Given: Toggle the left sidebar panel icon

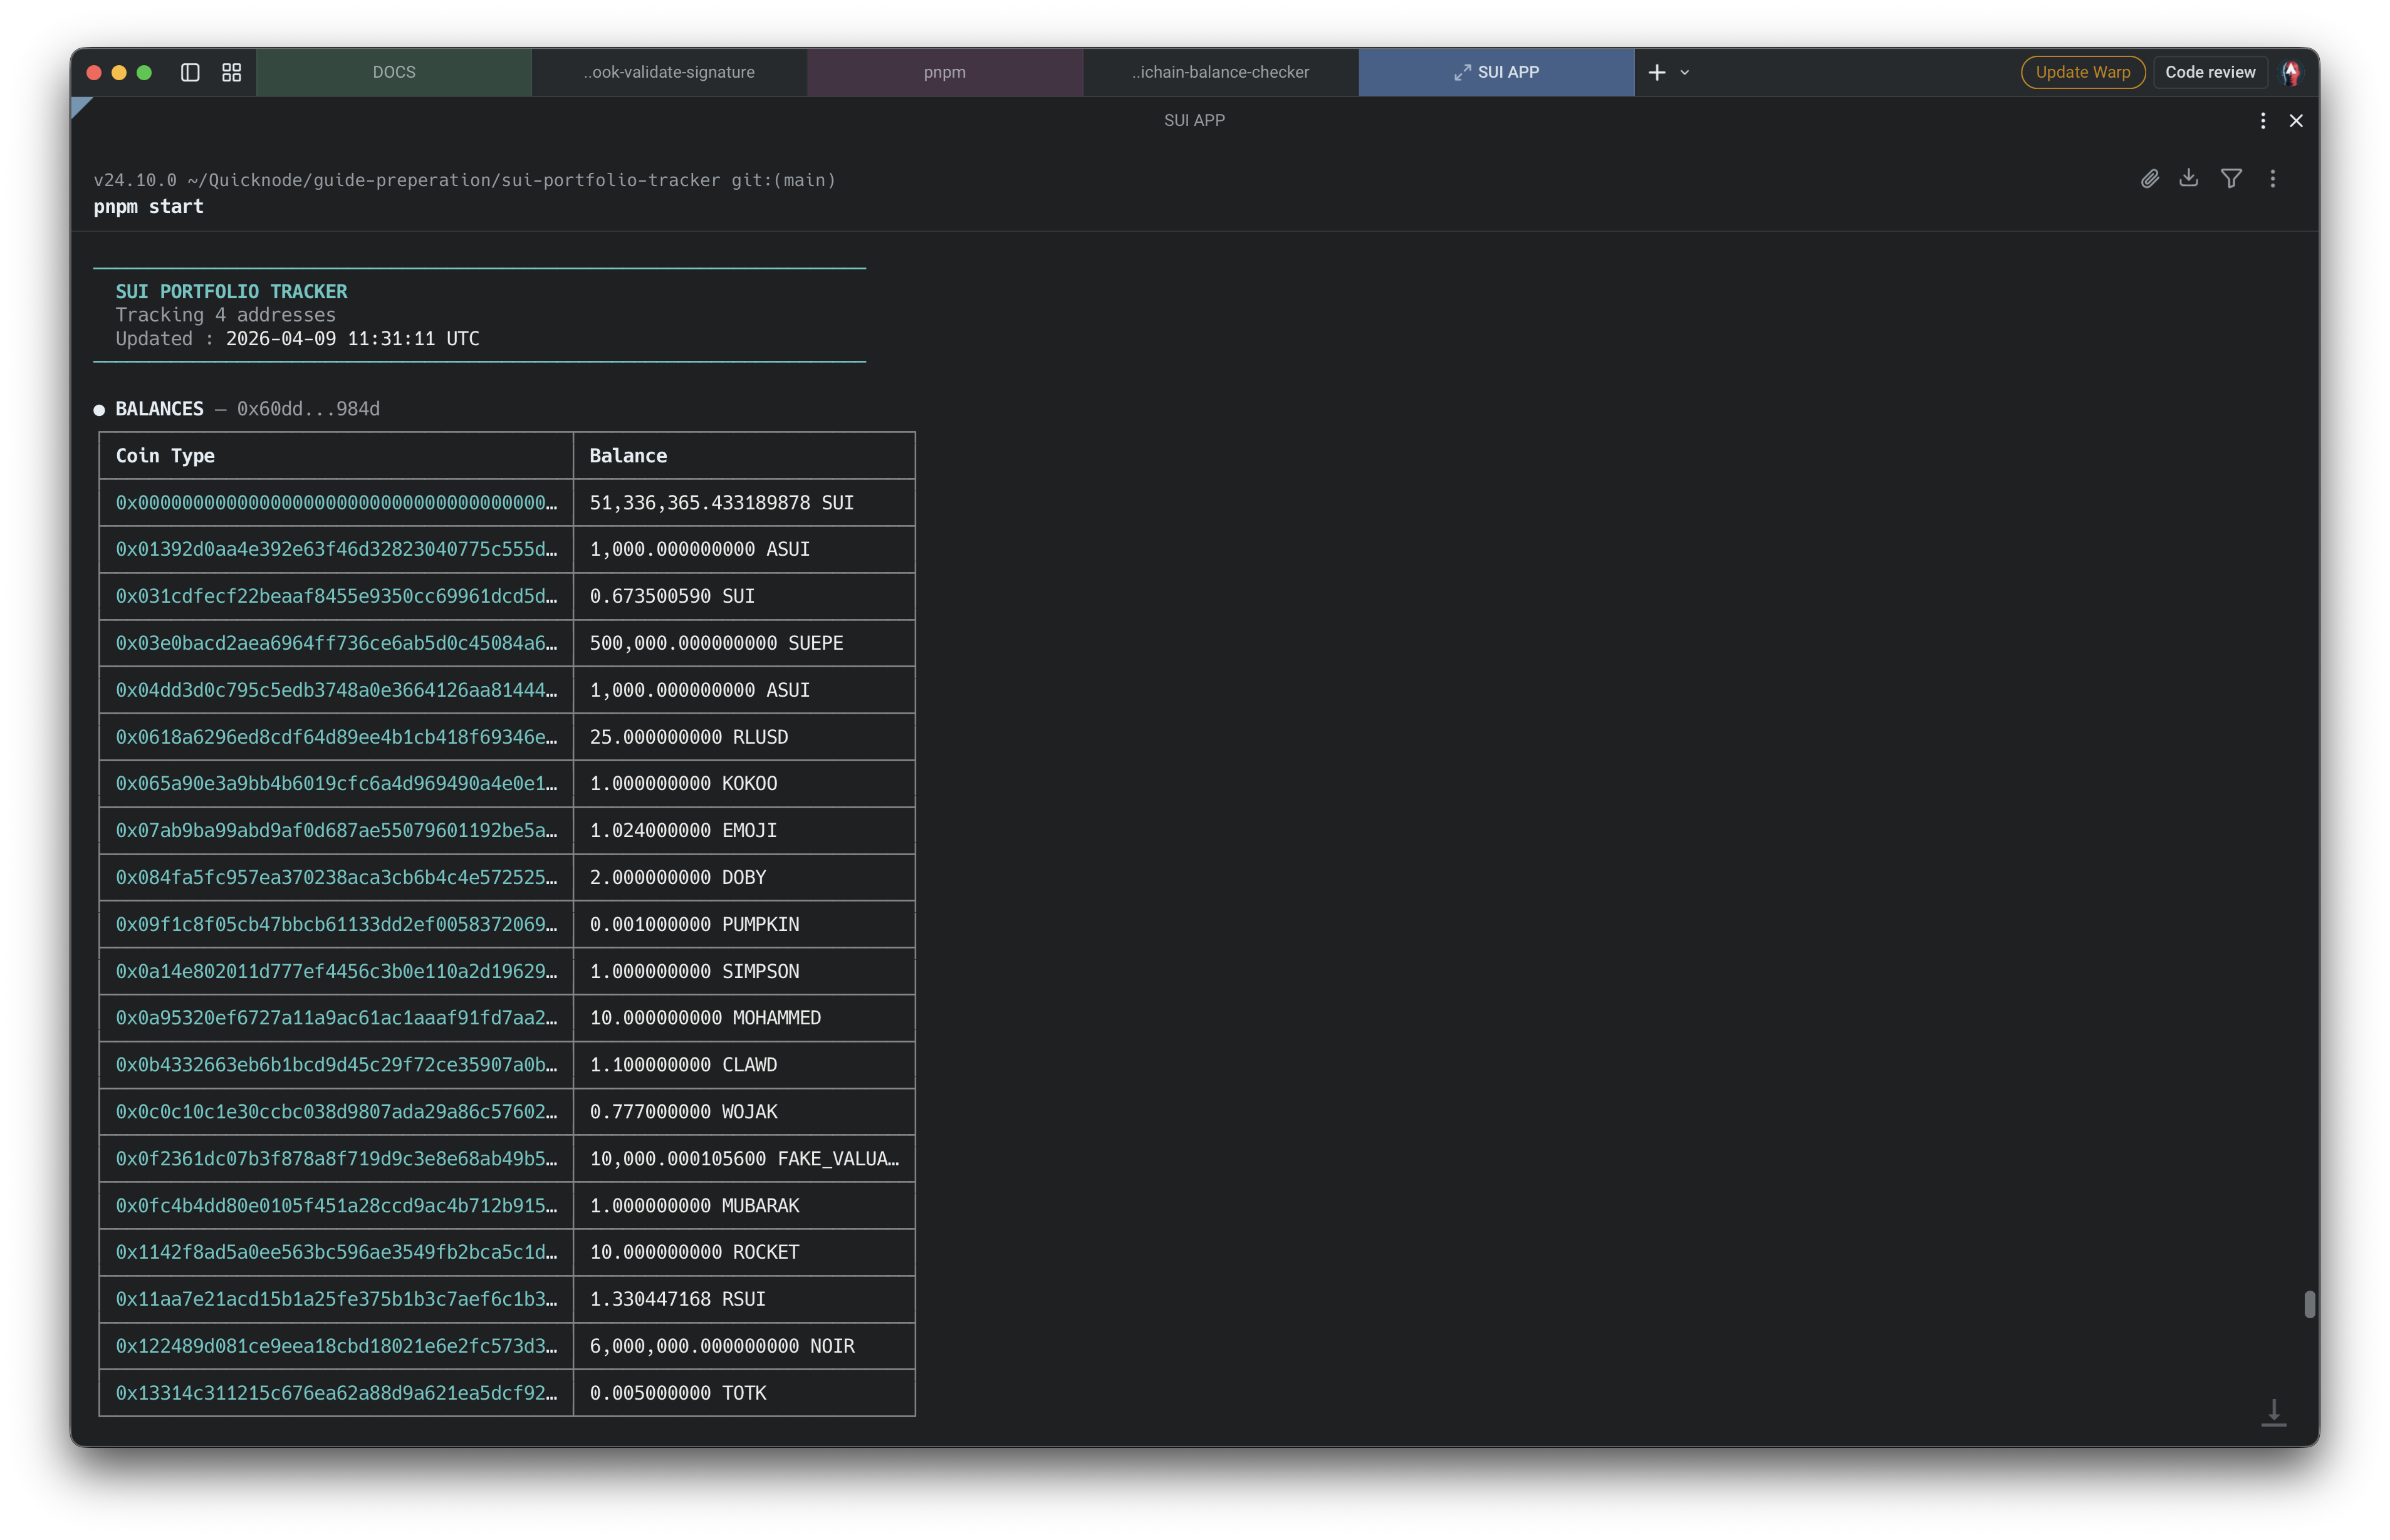Looking at the screenshot, I should [x=190, y=72].
